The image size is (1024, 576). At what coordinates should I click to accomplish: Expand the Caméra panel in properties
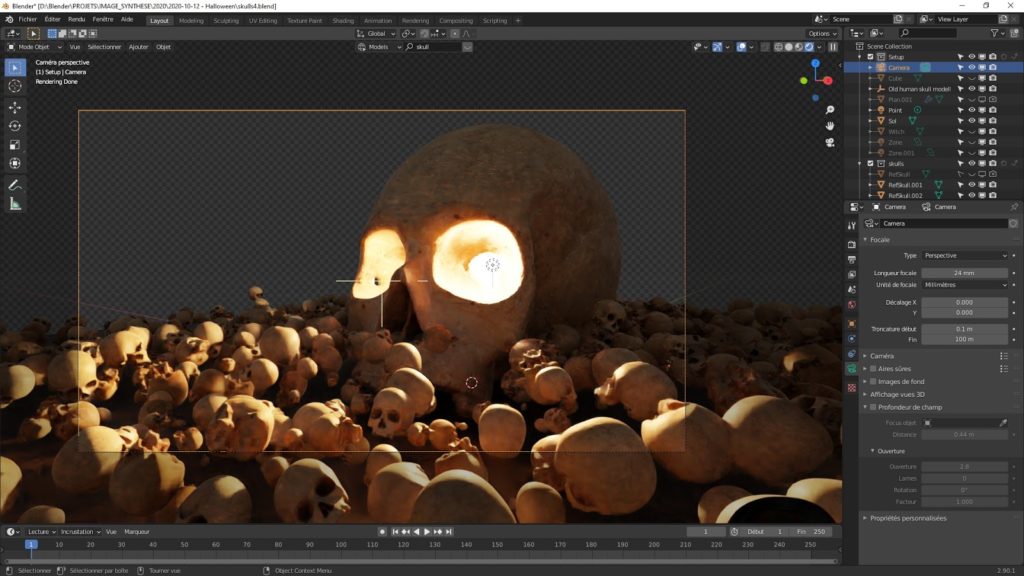(x=882, y=356)
